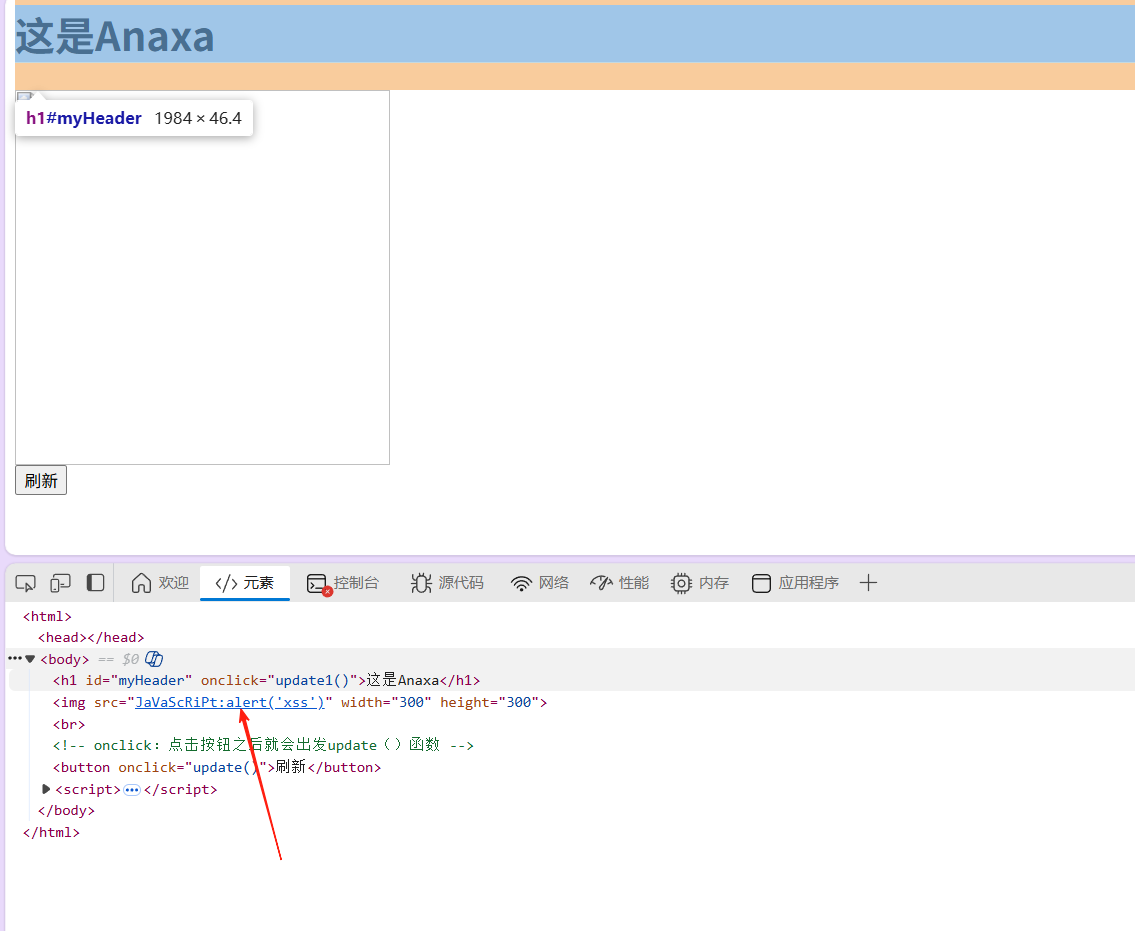Switch to the 元素 elements tab
This screenshot has width=1135, height=931.
point(245,583)
